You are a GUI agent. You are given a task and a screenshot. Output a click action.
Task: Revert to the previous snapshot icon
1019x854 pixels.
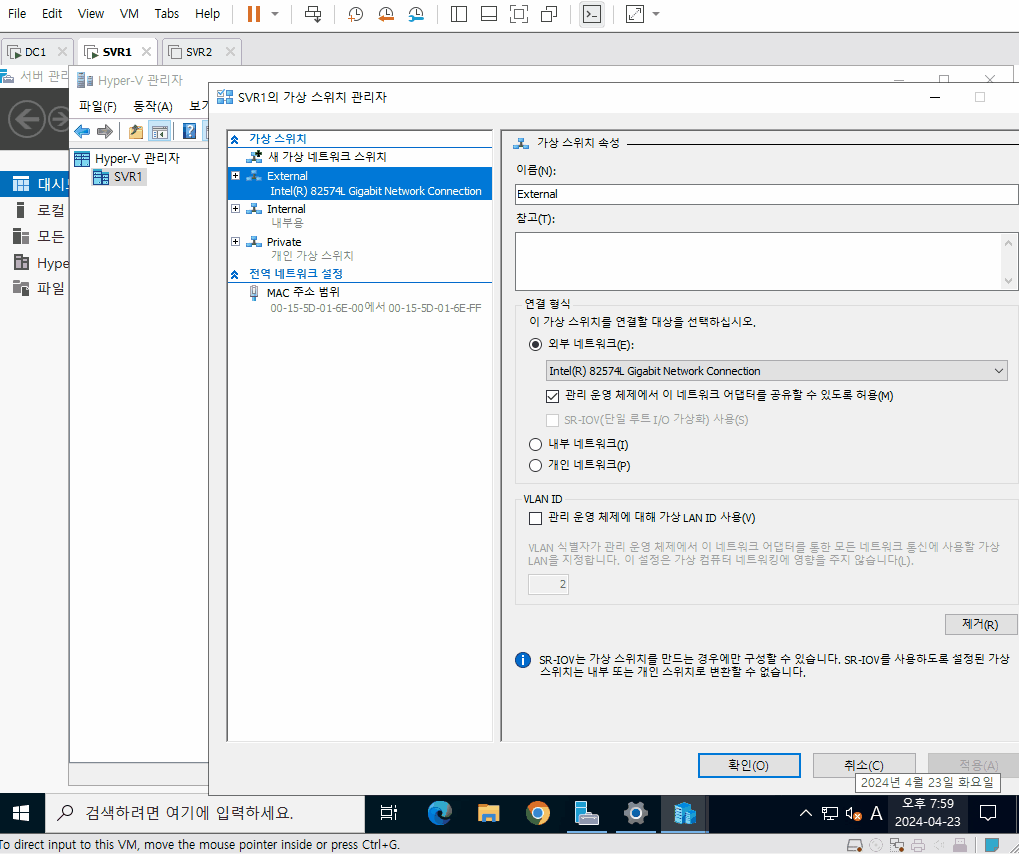(x=386, y=14)
